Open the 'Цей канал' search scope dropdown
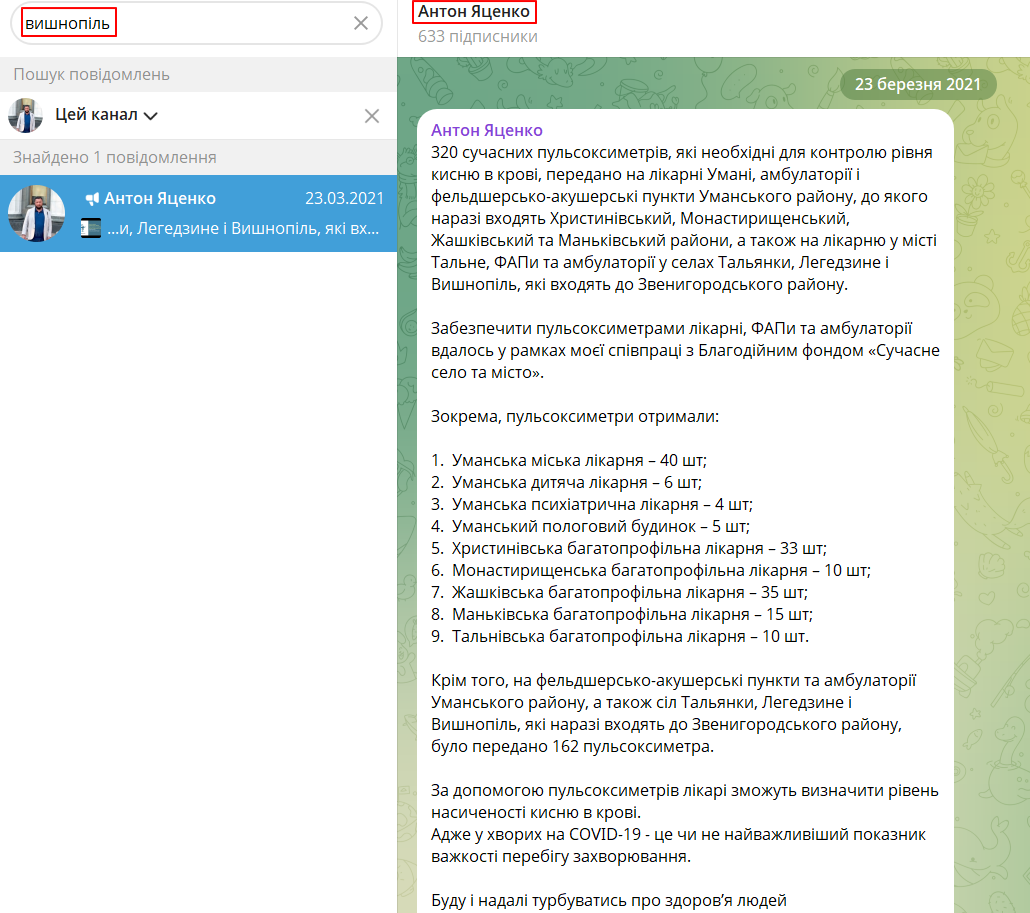 (x=106, y=115)
